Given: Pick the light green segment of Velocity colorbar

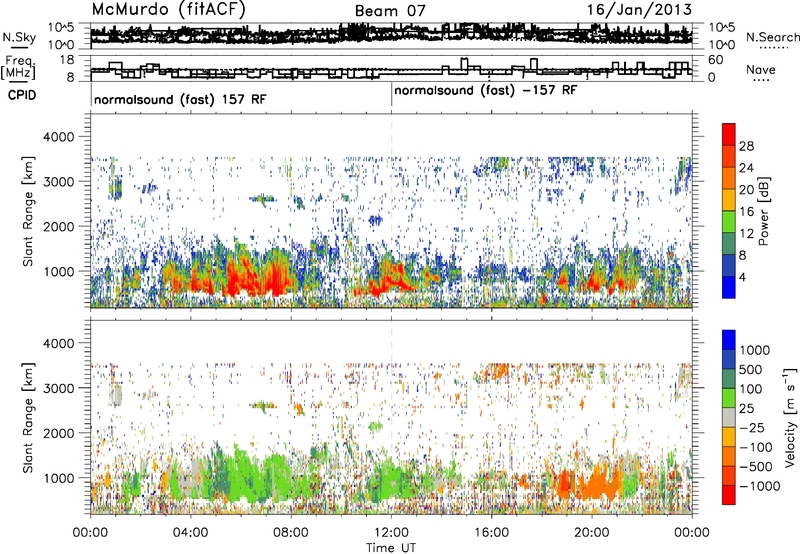Looking at the screenshot, I should click(x=729, y=398).
